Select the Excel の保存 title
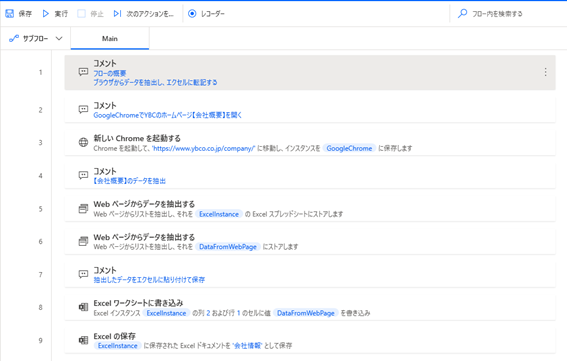This screenshot has height=361, width=567. click(x=114, y=336)
